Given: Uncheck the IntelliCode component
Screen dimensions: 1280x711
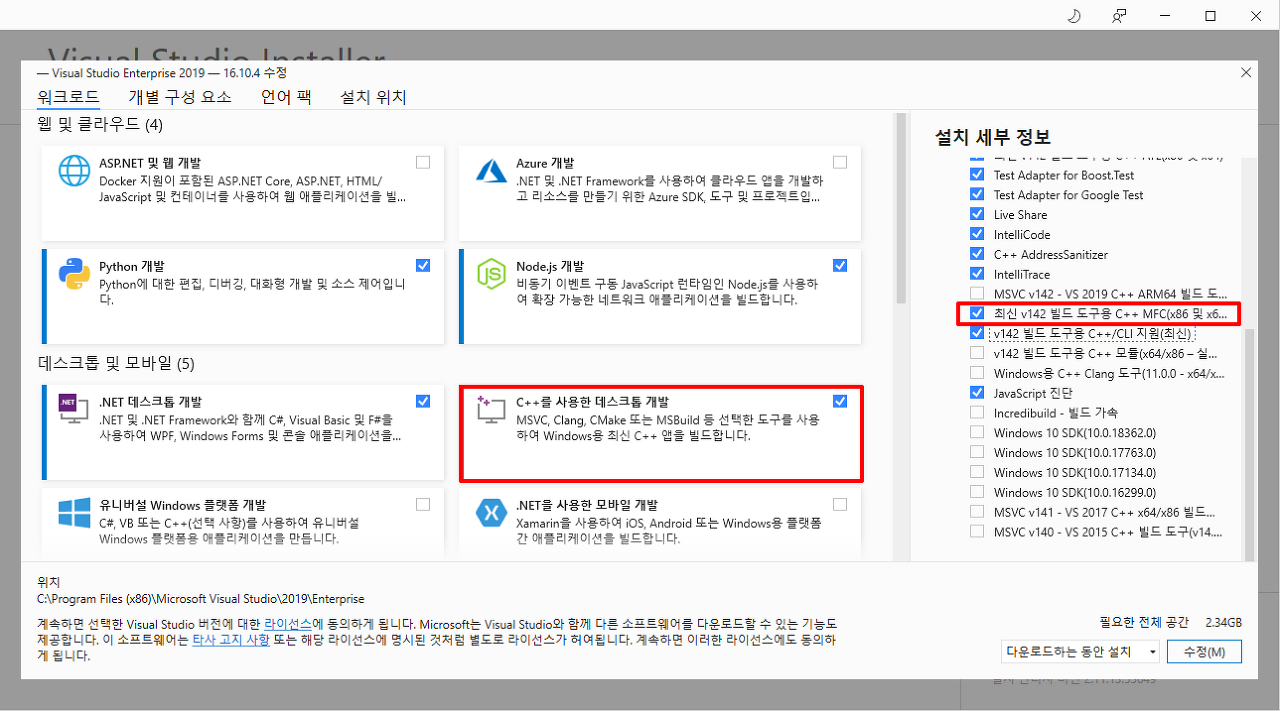Looking at the screenshot, I should click(977, 234).
